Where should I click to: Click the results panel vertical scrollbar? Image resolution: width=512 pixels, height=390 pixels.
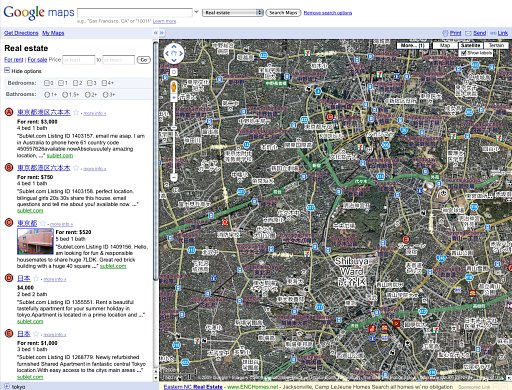[x=155, y=160]
